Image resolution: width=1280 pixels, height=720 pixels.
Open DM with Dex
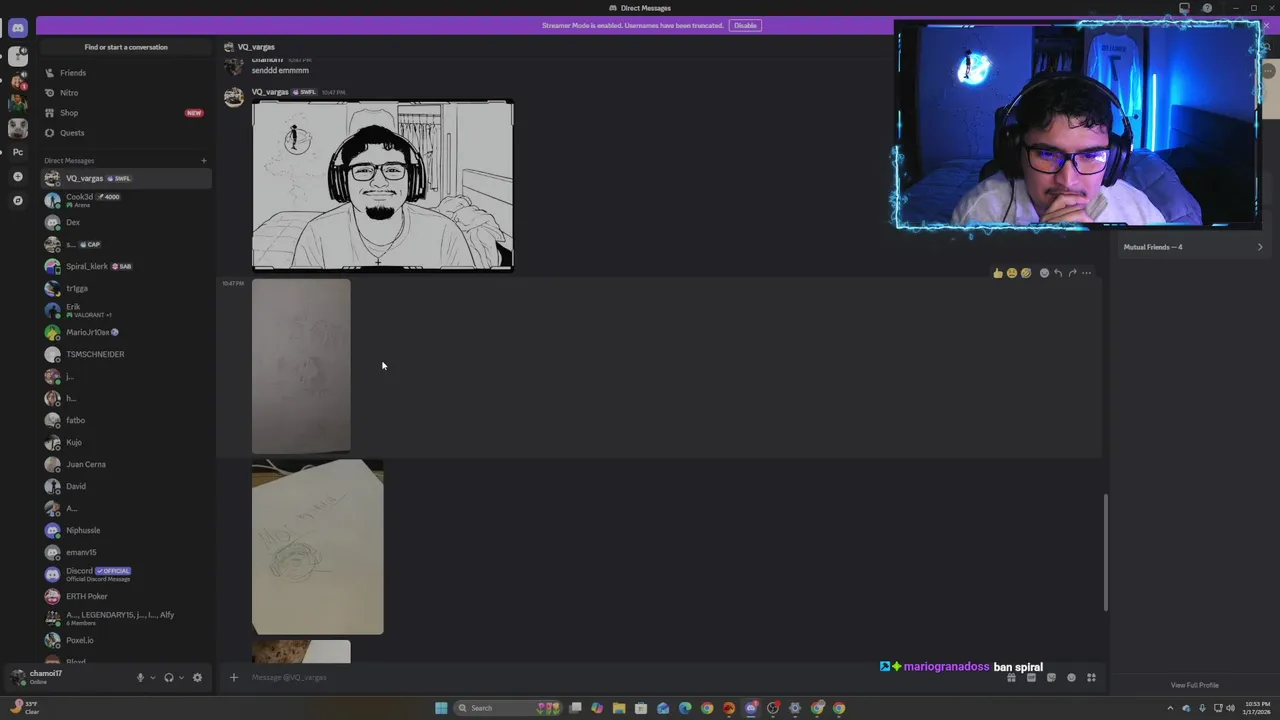pyautogui.click(x=126, y=222)
